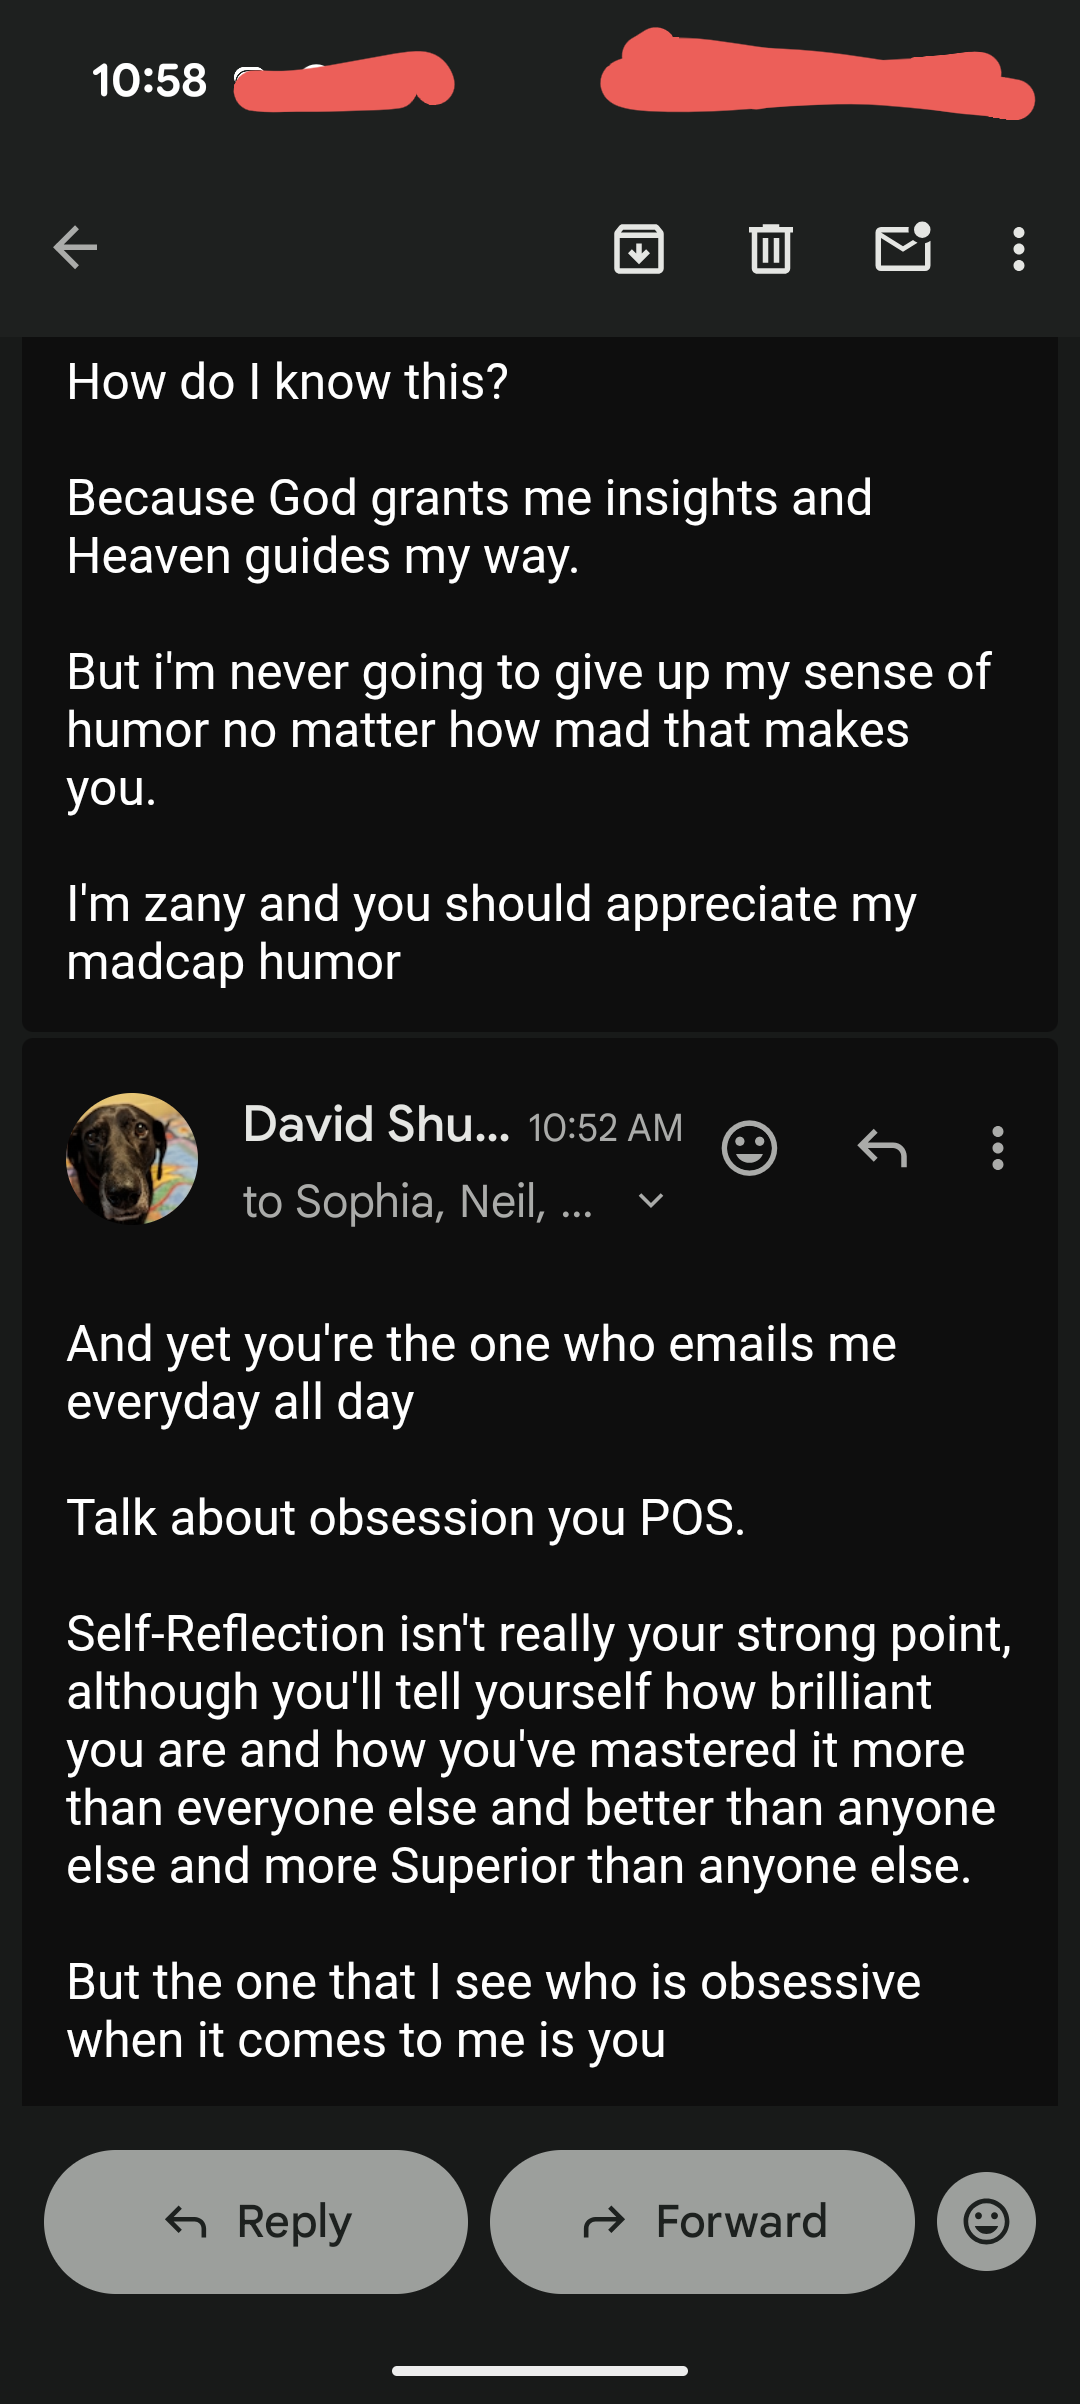The image size is (1080, 2404).
Task: Tap the 'to Sophia, Neil' recipients line
Action: [418, 1201]
